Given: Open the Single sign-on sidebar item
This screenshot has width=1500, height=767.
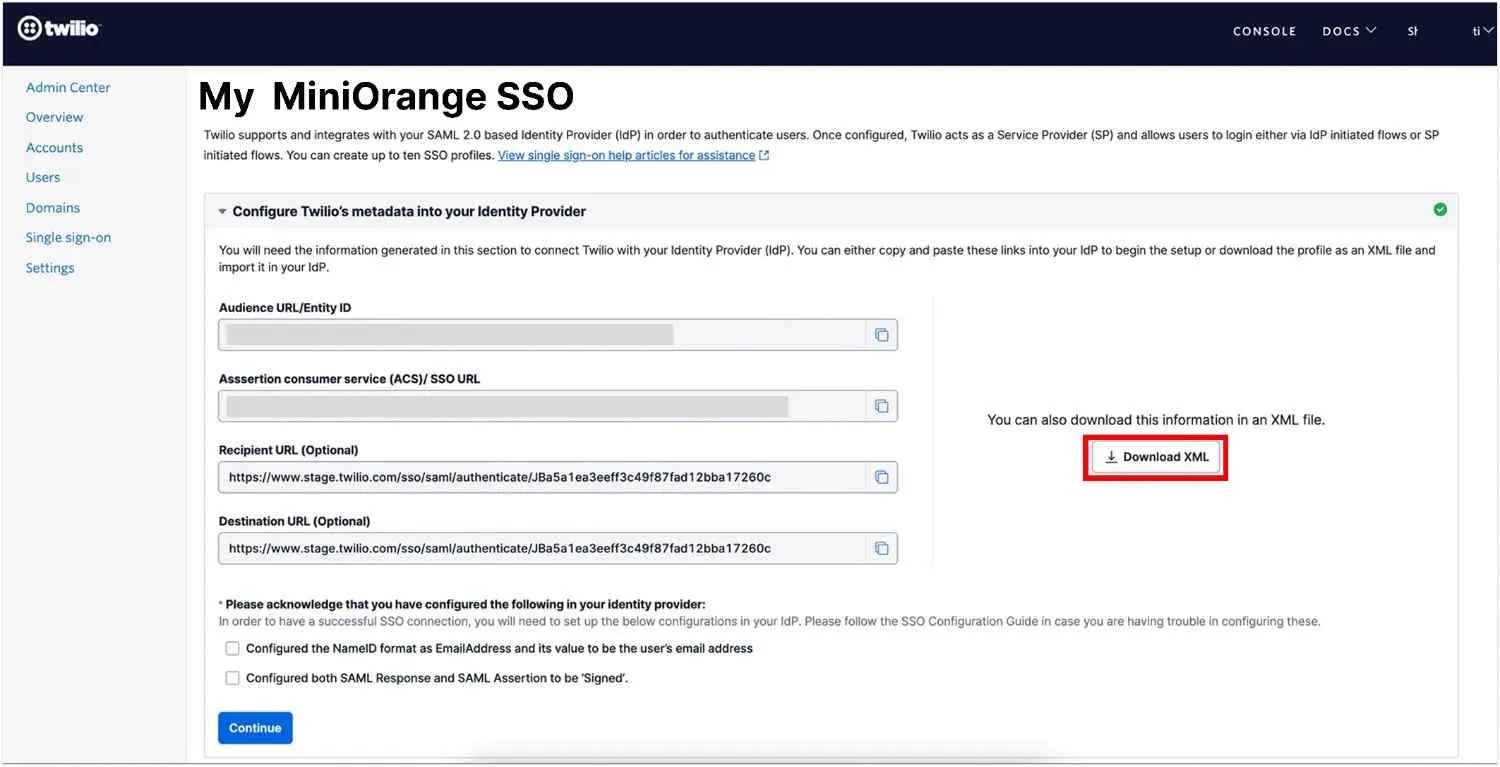Looking at the screenshot, I should coord(68,238).
